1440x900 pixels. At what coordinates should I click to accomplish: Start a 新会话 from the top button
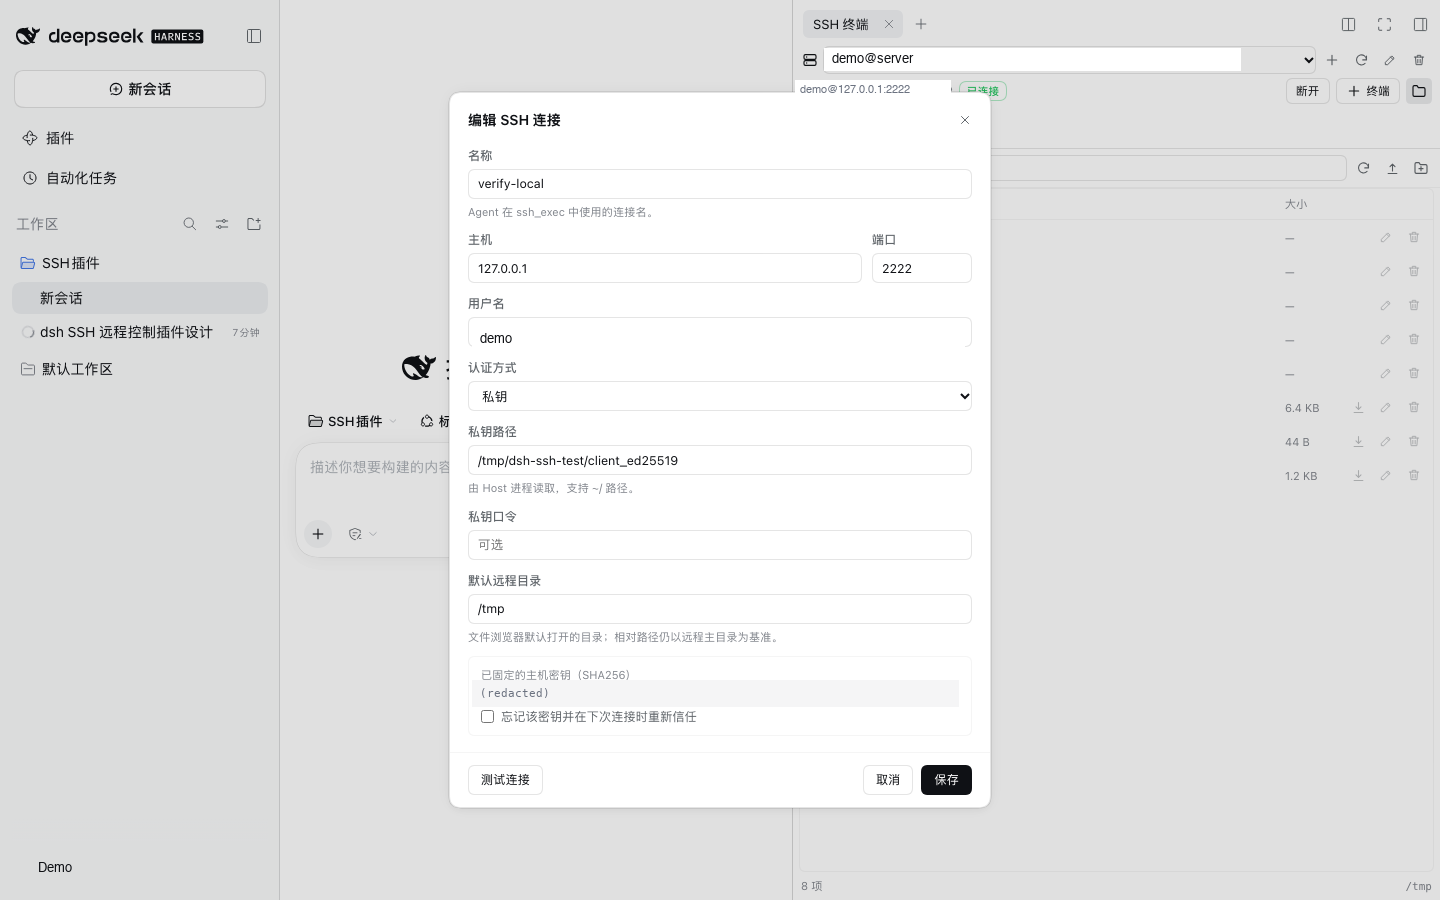click(x=140, y=89)
